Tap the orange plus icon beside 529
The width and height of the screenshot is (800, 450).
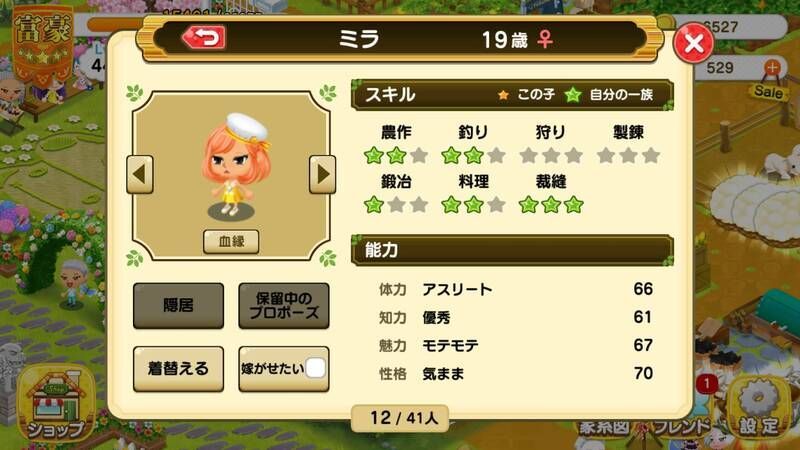point(772,67)
